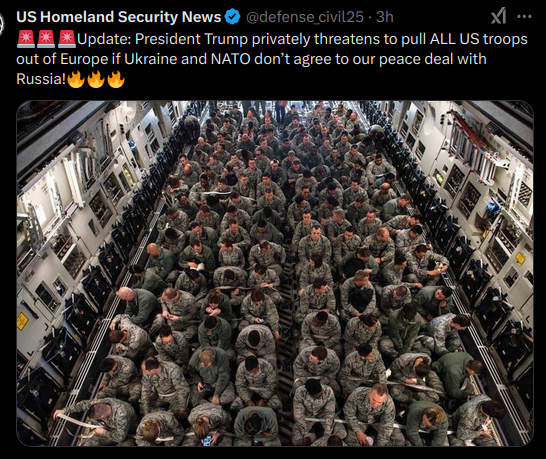Click the word Russia! in the tweet
This screenshot has width=546, height=459.
click(x=41, y=79)
